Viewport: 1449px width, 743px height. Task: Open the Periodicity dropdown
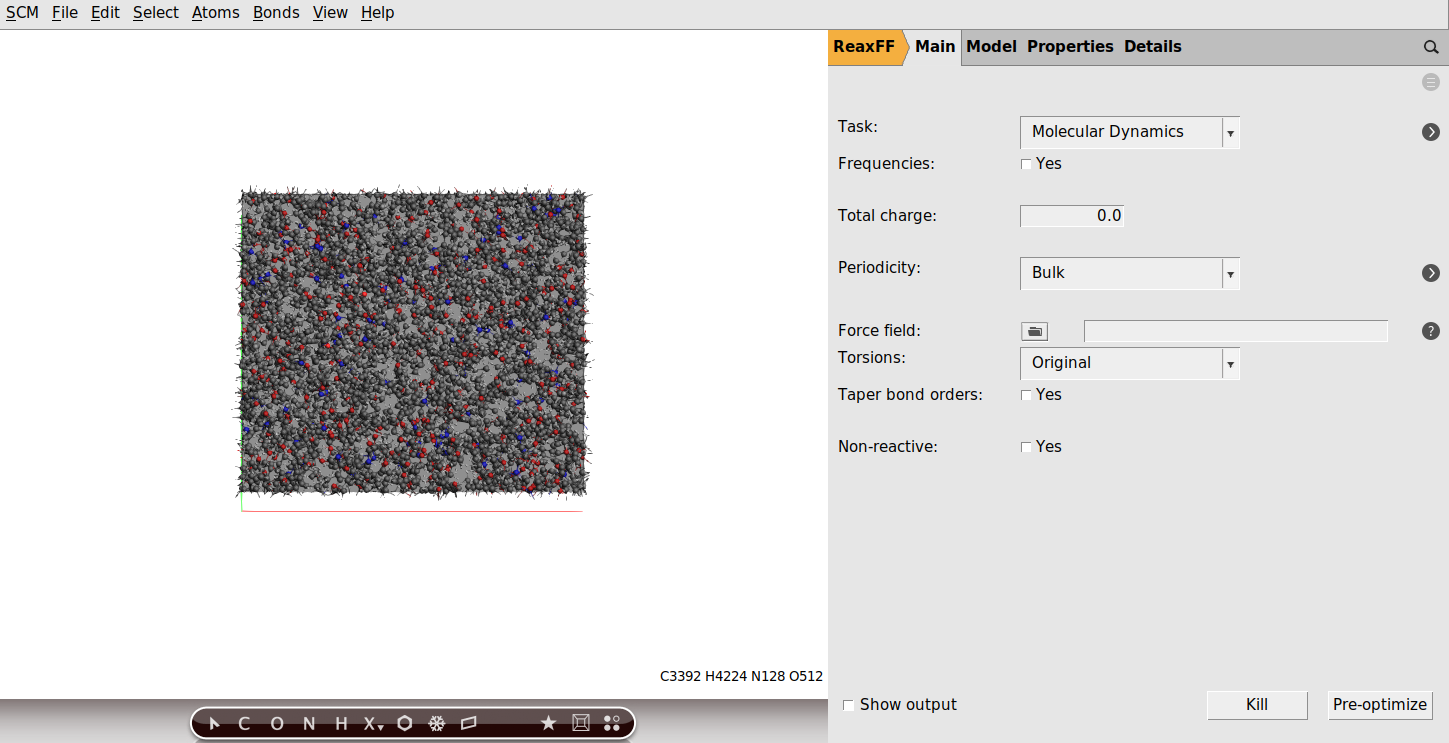click(1231, 273)
